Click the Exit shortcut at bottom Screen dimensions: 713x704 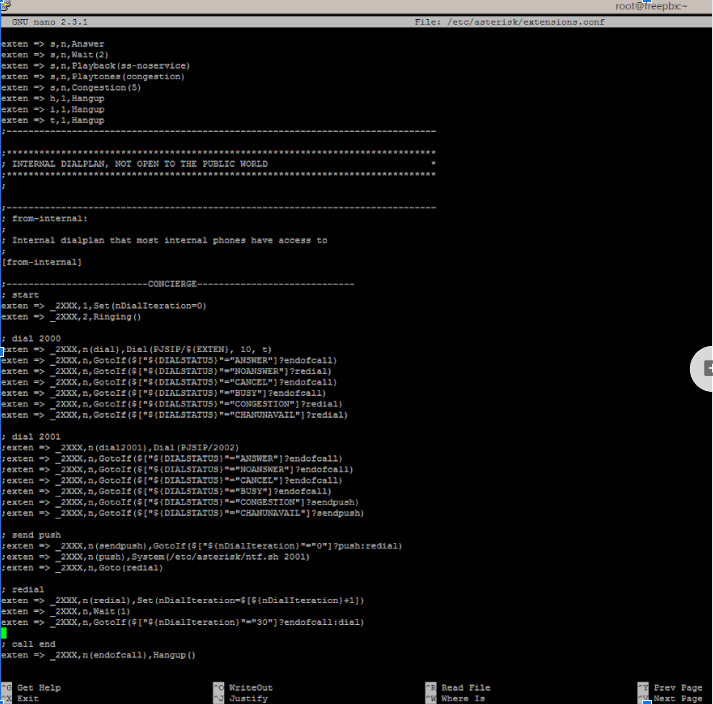click(x=27, y=698)
